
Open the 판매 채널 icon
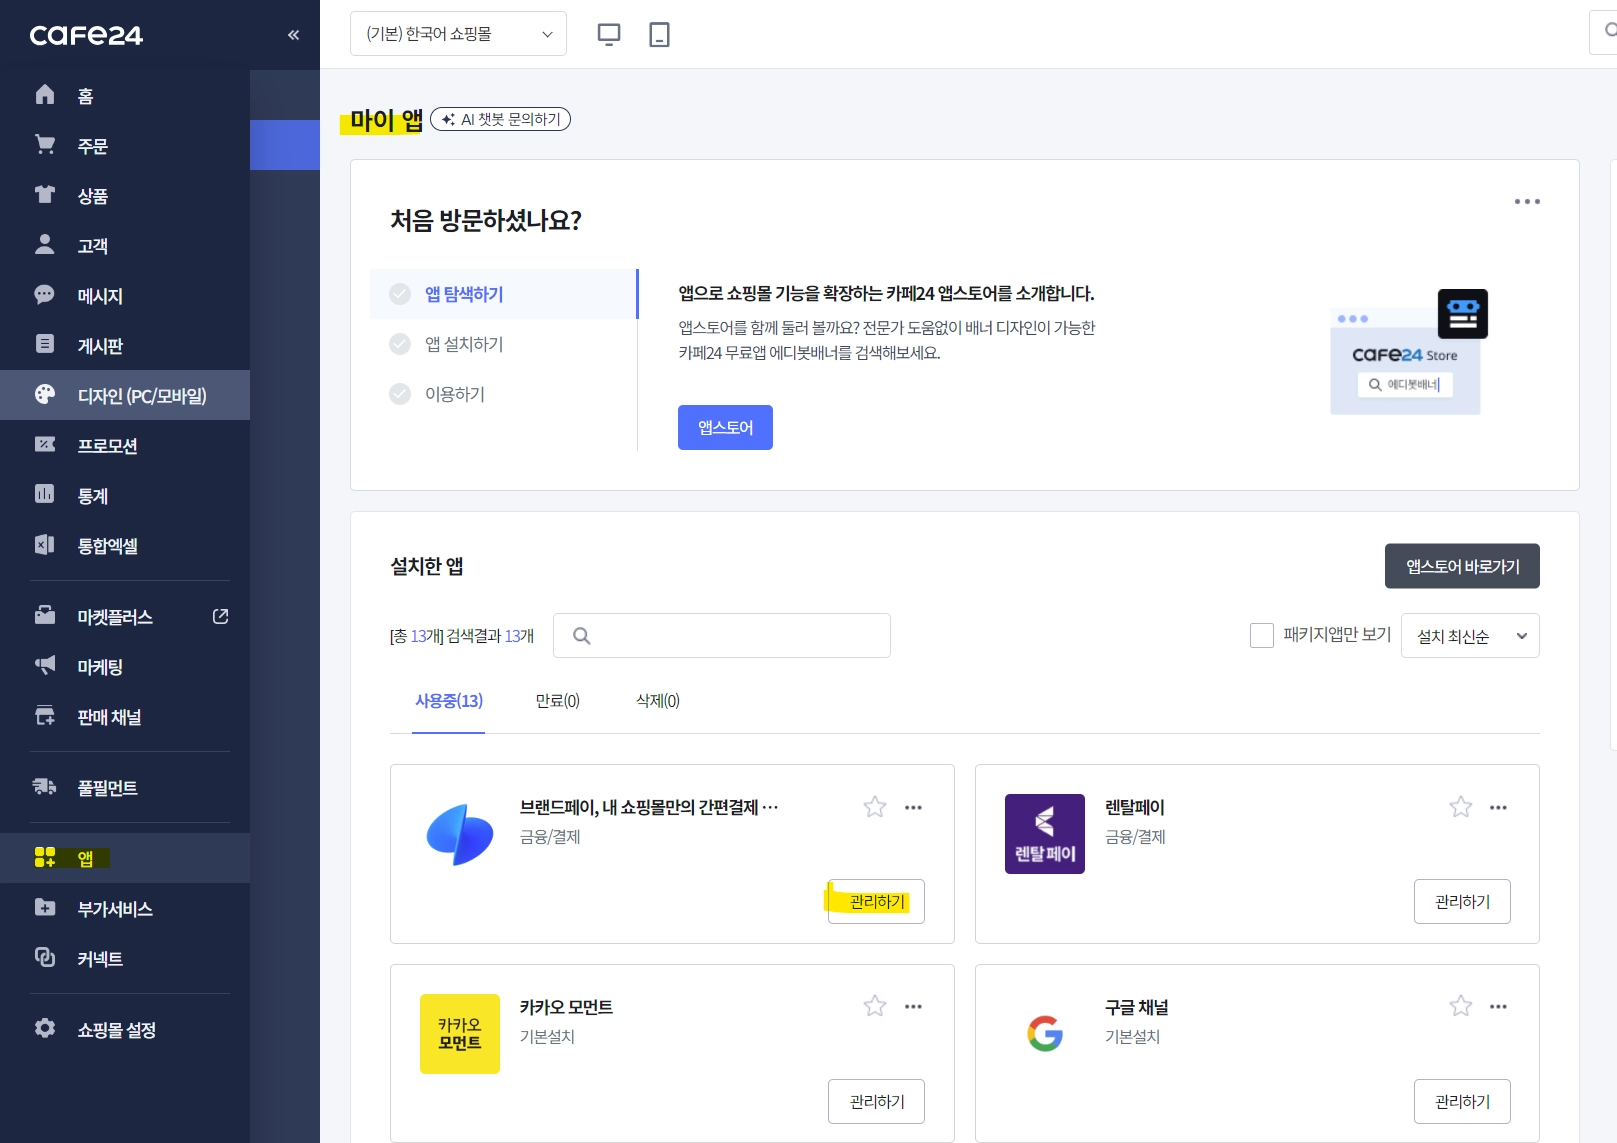pos(45,716)
